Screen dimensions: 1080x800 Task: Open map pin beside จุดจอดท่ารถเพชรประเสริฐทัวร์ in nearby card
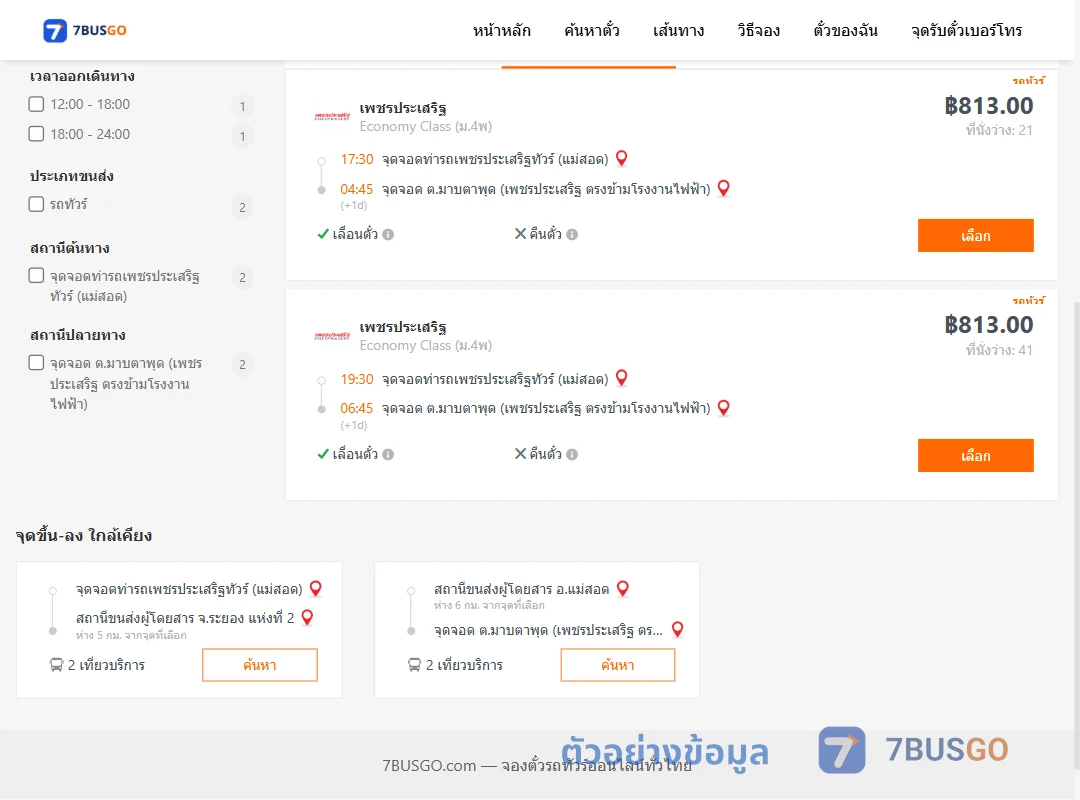(x=315, y=588)
